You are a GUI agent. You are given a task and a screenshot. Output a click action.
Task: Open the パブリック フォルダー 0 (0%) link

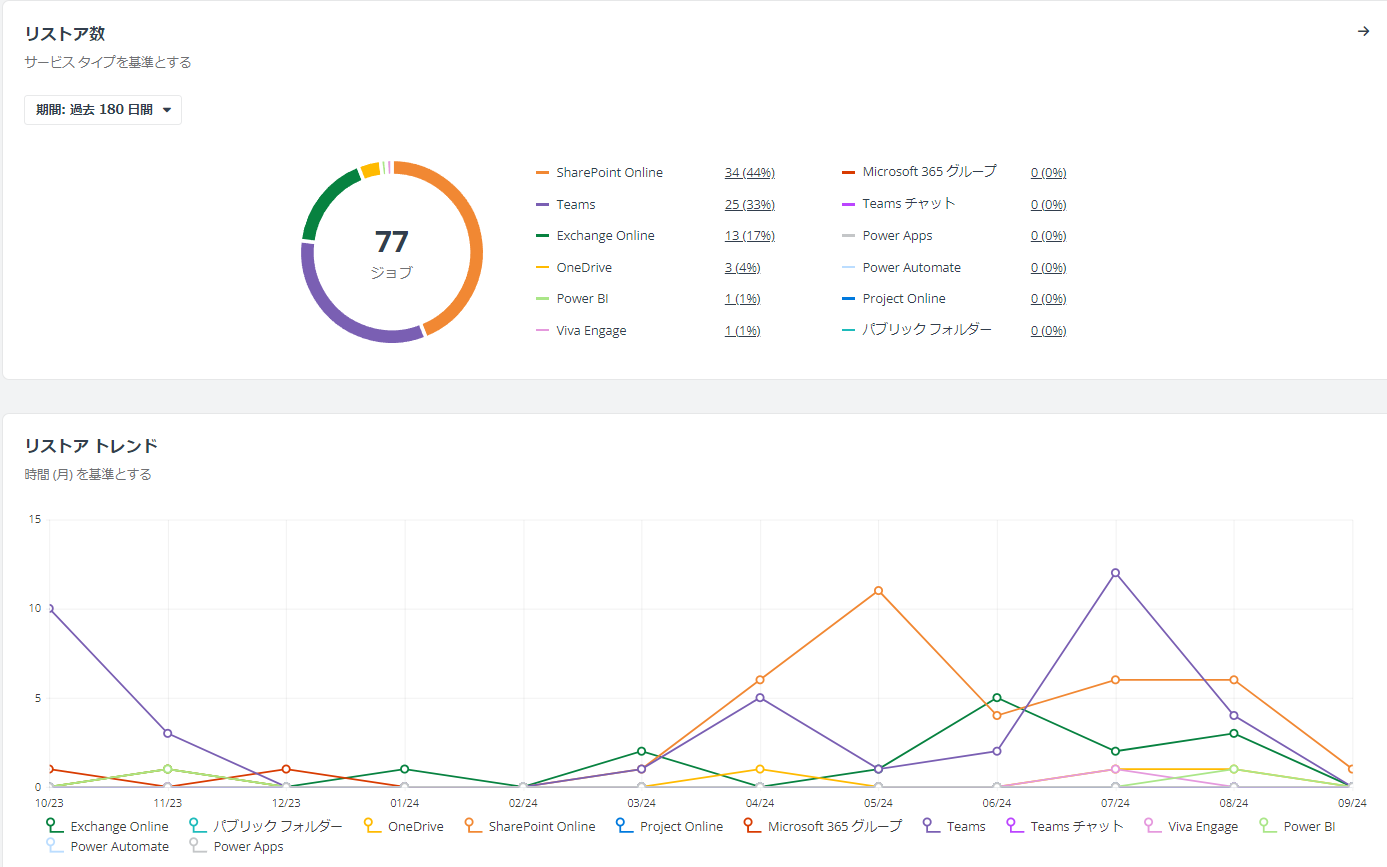pyautogui.click(x=1049, y=330)
